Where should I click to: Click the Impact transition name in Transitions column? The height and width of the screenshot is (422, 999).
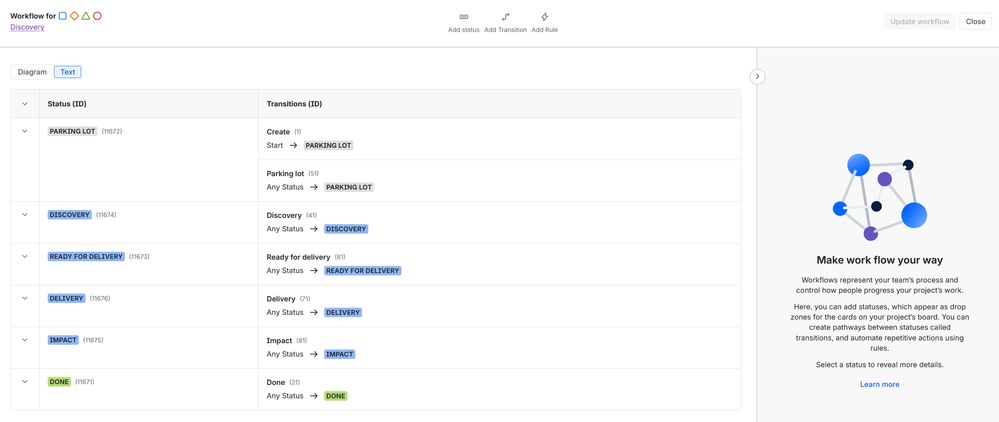coord(279,340)
